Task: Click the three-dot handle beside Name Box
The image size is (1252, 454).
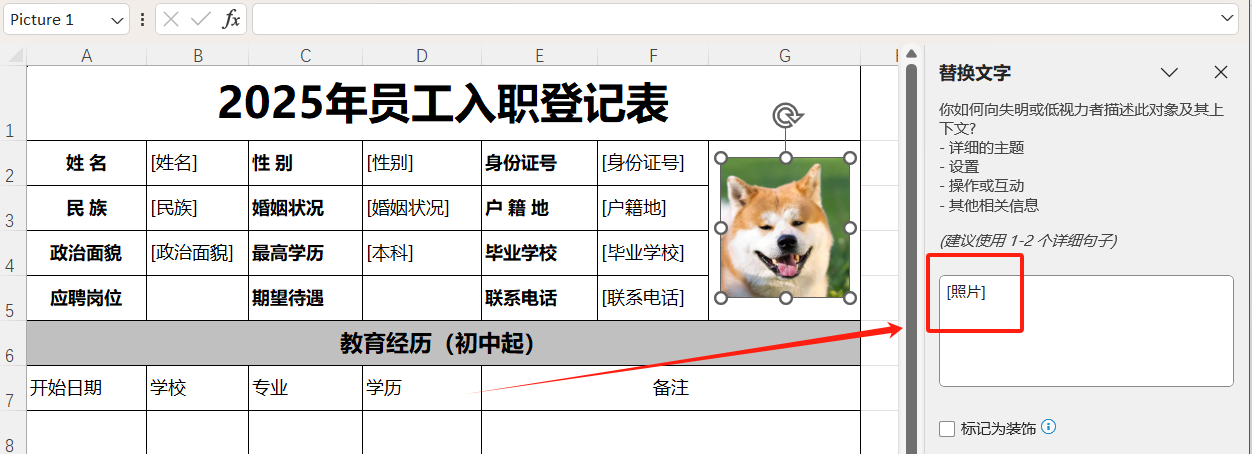Action: click(142, 19)
